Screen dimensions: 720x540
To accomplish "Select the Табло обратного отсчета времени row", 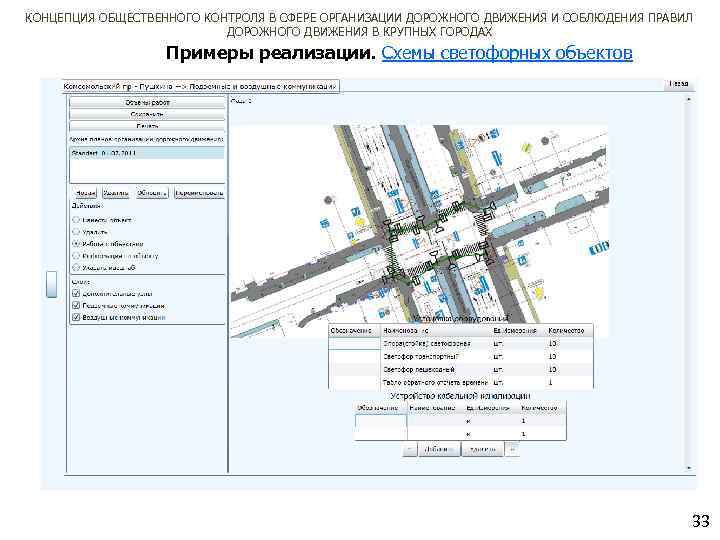I will click(461, 382).
